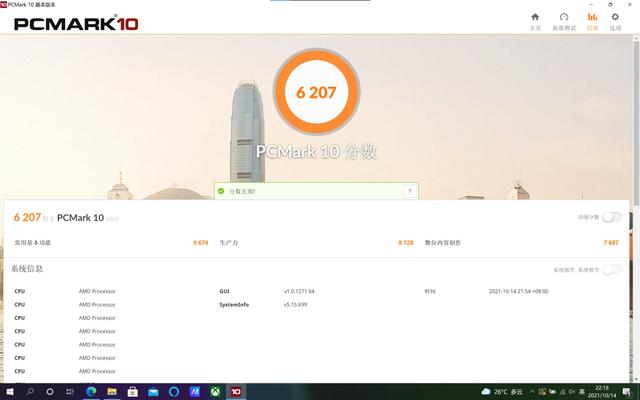640x400 pixels.
Task: Click the scrollbar up arrow on right edge
Action: pos(636,38)
